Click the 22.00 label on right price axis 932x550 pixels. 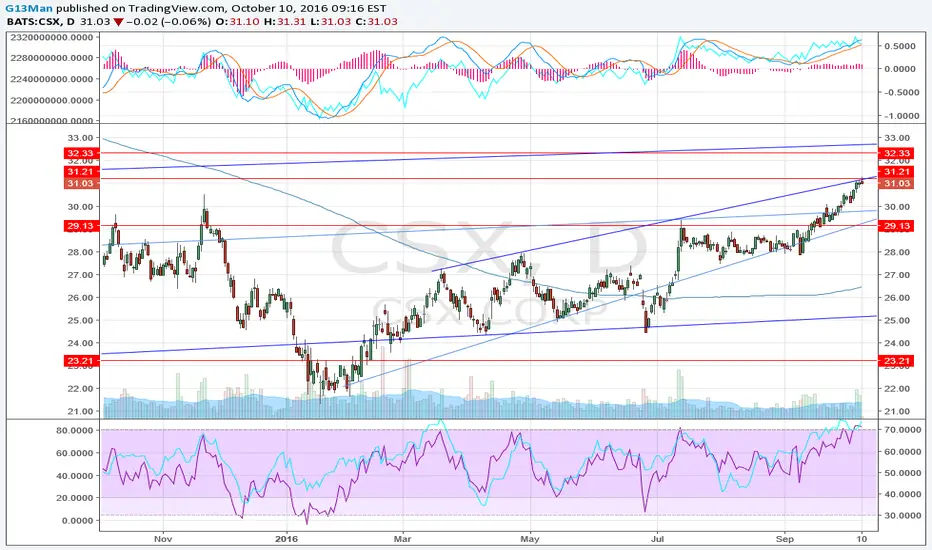pos(896,389)
